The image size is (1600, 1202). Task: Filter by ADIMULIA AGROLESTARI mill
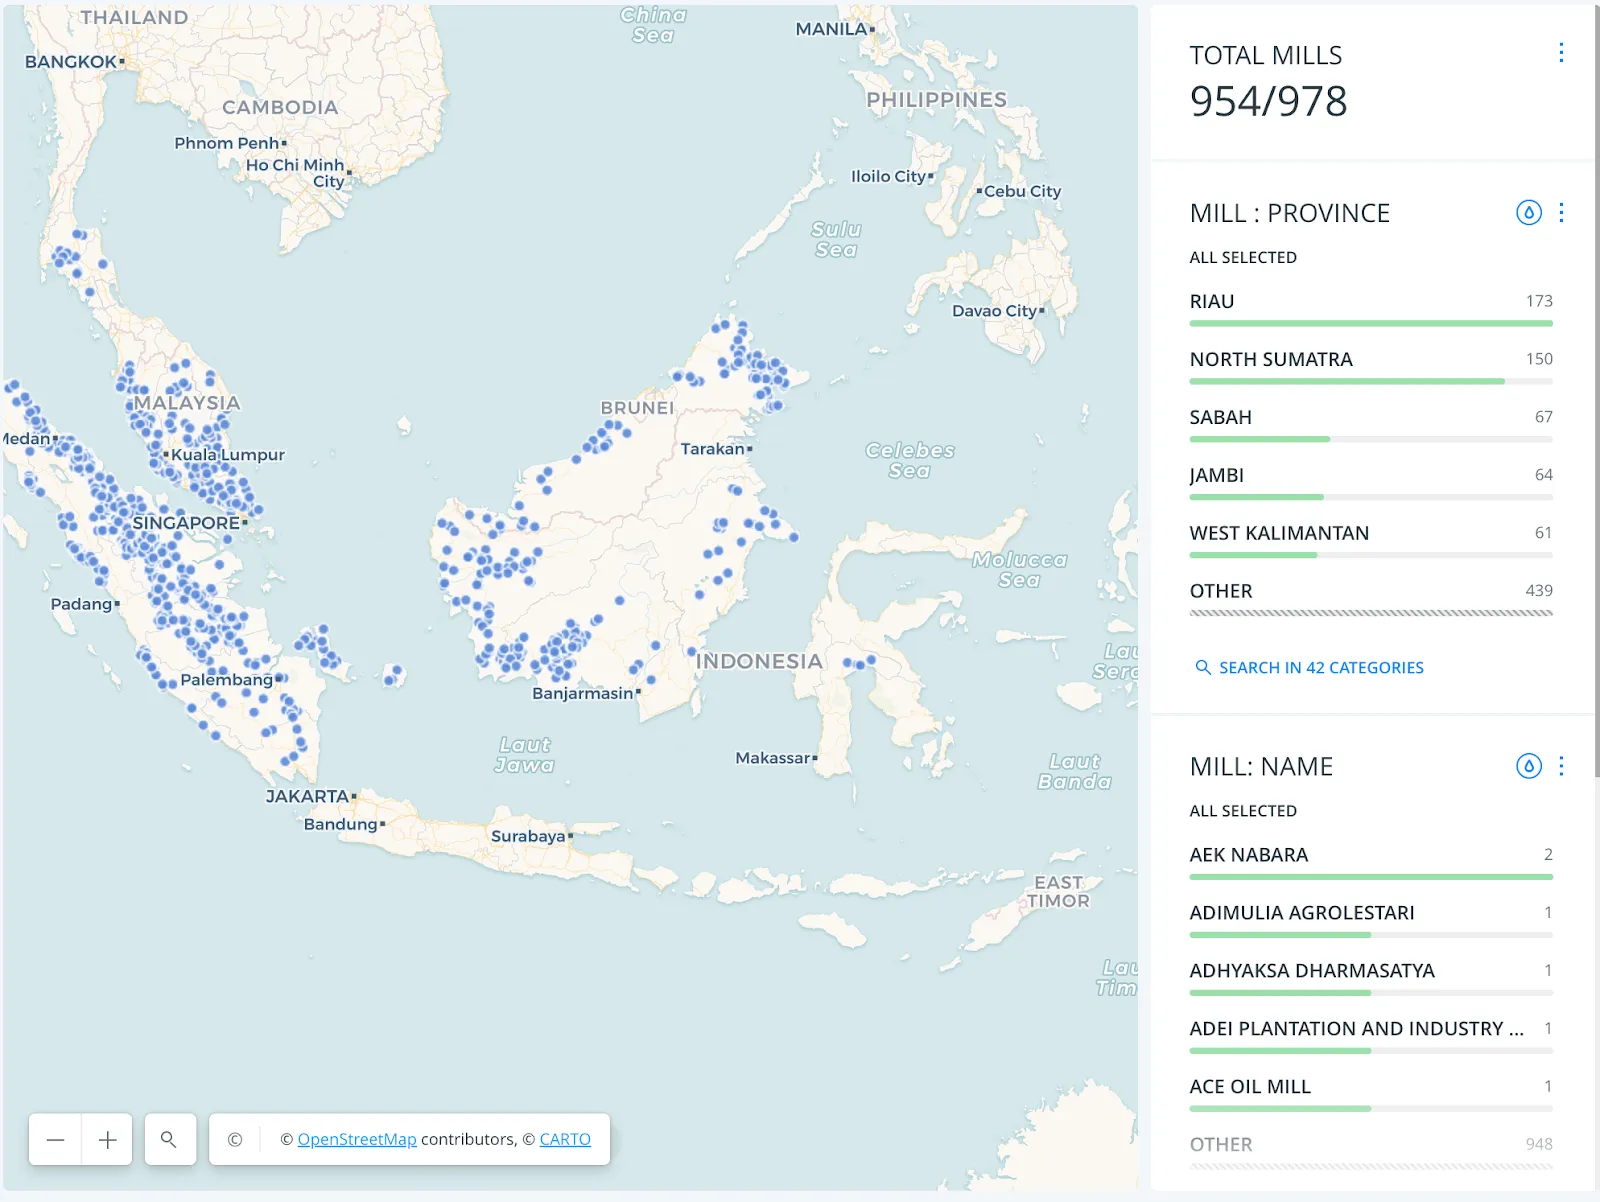tap(1371, 921)
